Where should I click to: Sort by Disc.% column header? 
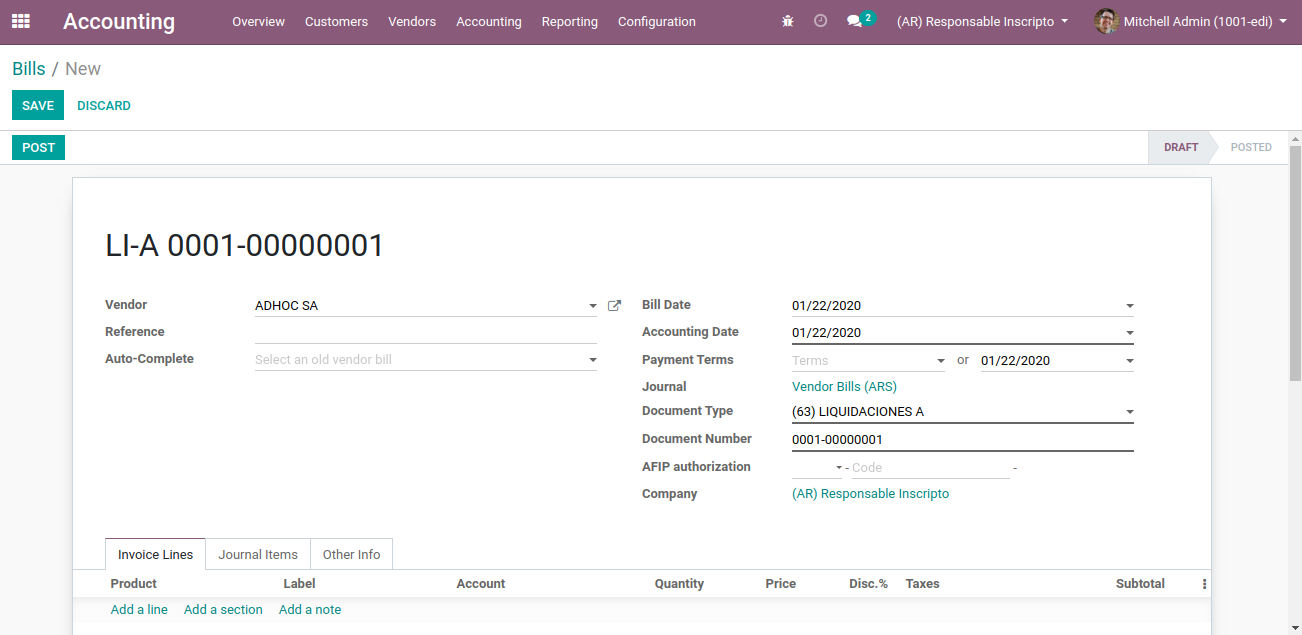(868, 584)
